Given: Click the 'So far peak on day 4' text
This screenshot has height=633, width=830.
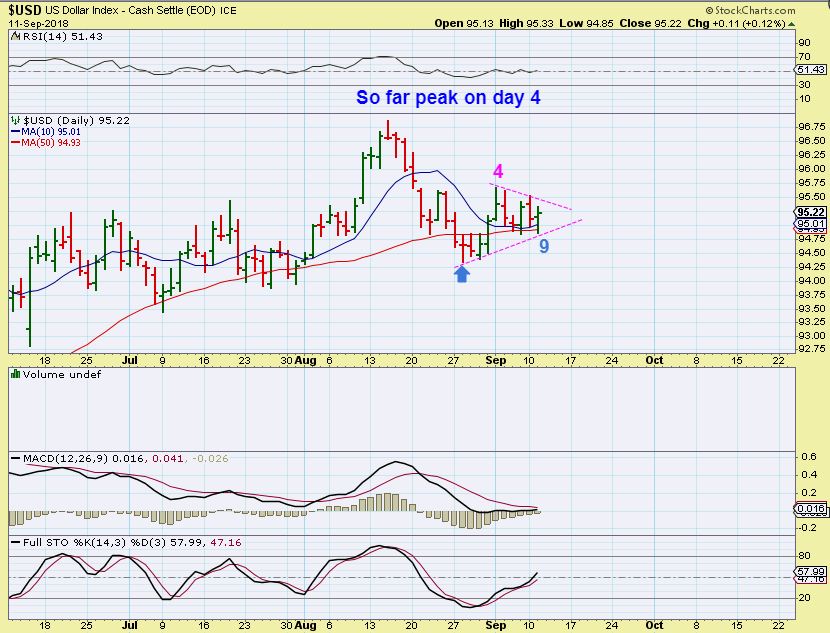Looking at the screenshot, I should (448, 97).
